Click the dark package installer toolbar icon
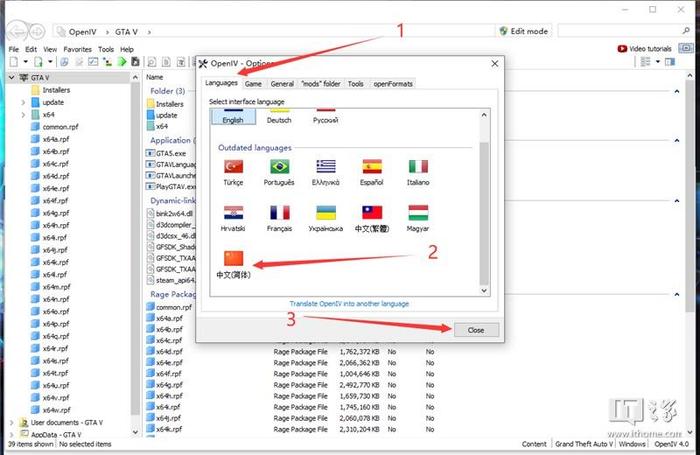 [x=135, y=62]
